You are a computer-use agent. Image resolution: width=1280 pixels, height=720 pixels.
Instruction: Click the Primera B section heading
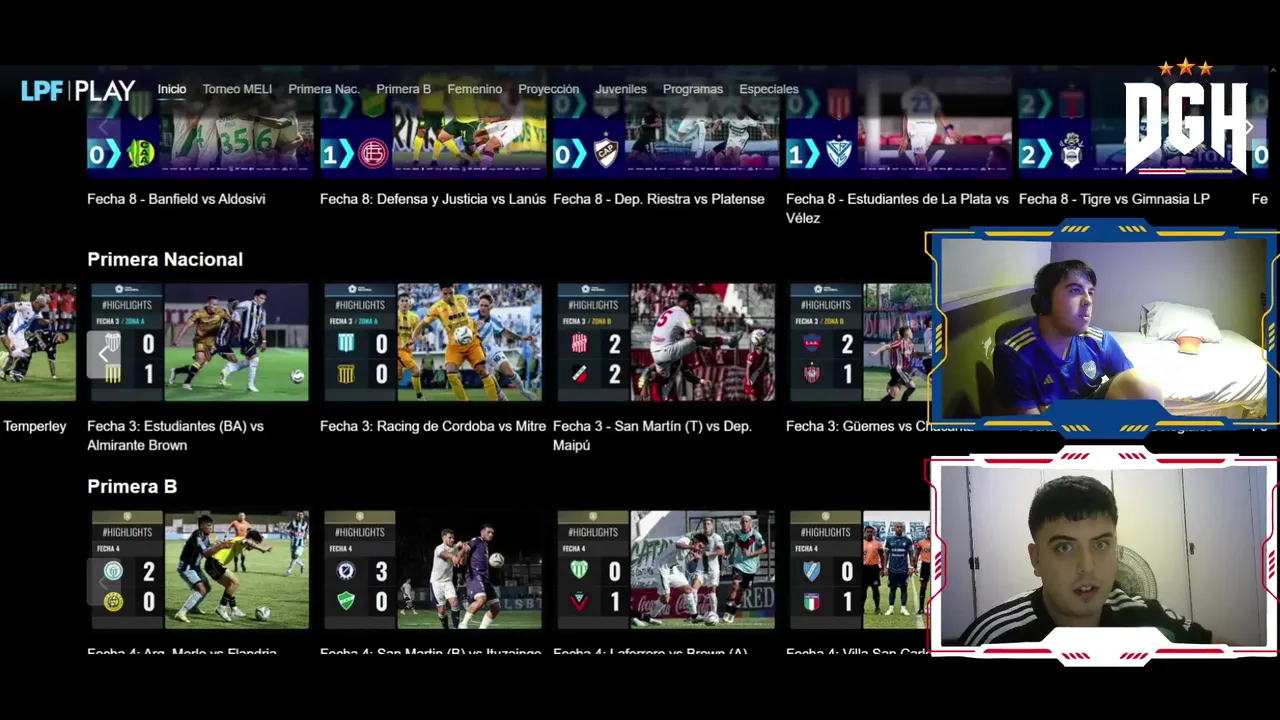coord(132,486)
